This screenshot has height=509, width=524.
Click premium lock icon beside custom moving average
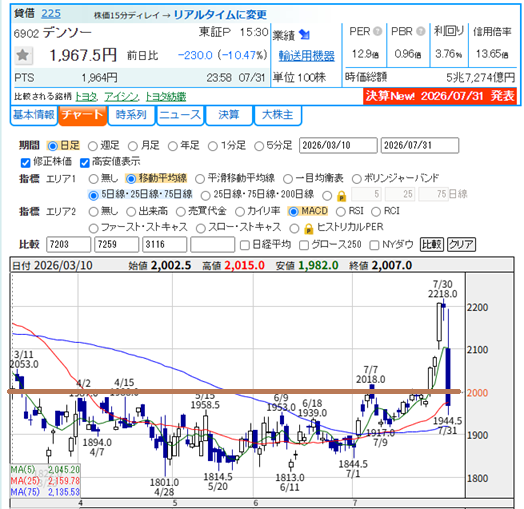pyautogui.click(x=341, y=196)
